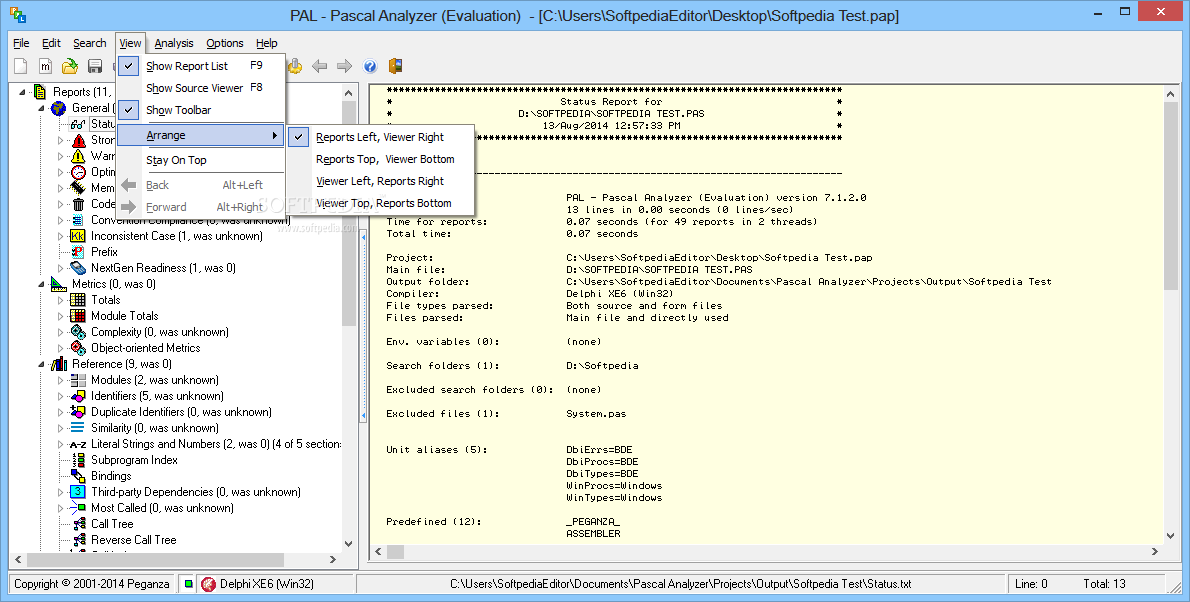Collapse the Reports root tree node
Viewport: 1190px width, 602px height.
[23, 92]
